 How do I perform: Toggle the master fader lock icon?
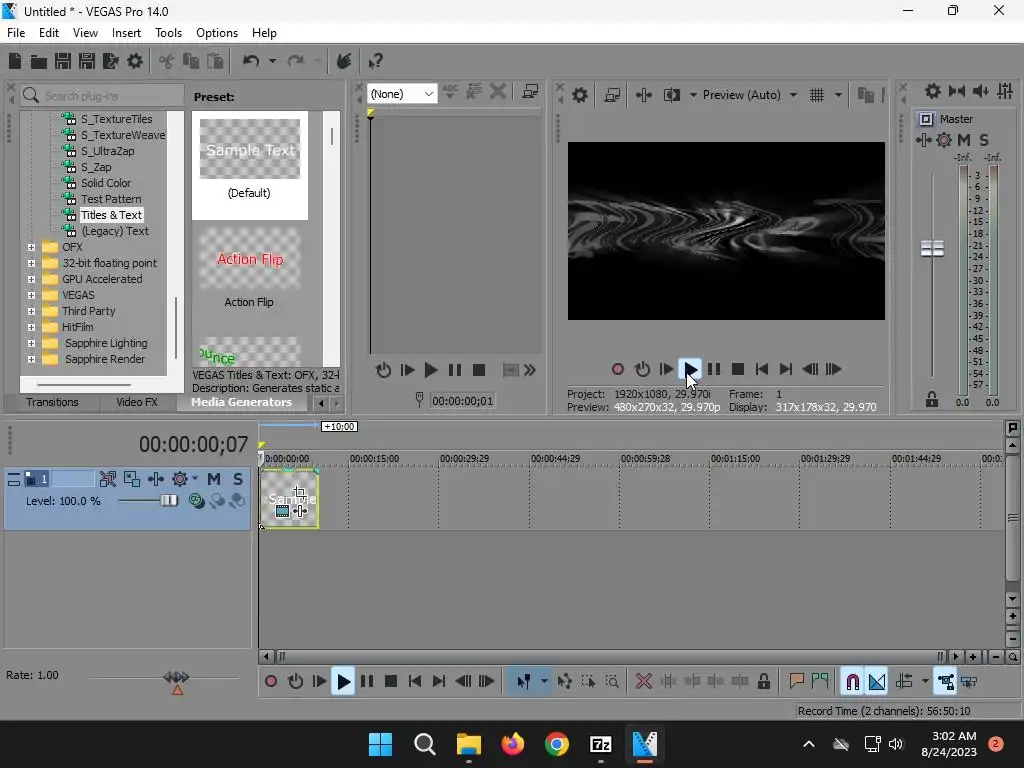pos(932,399)
